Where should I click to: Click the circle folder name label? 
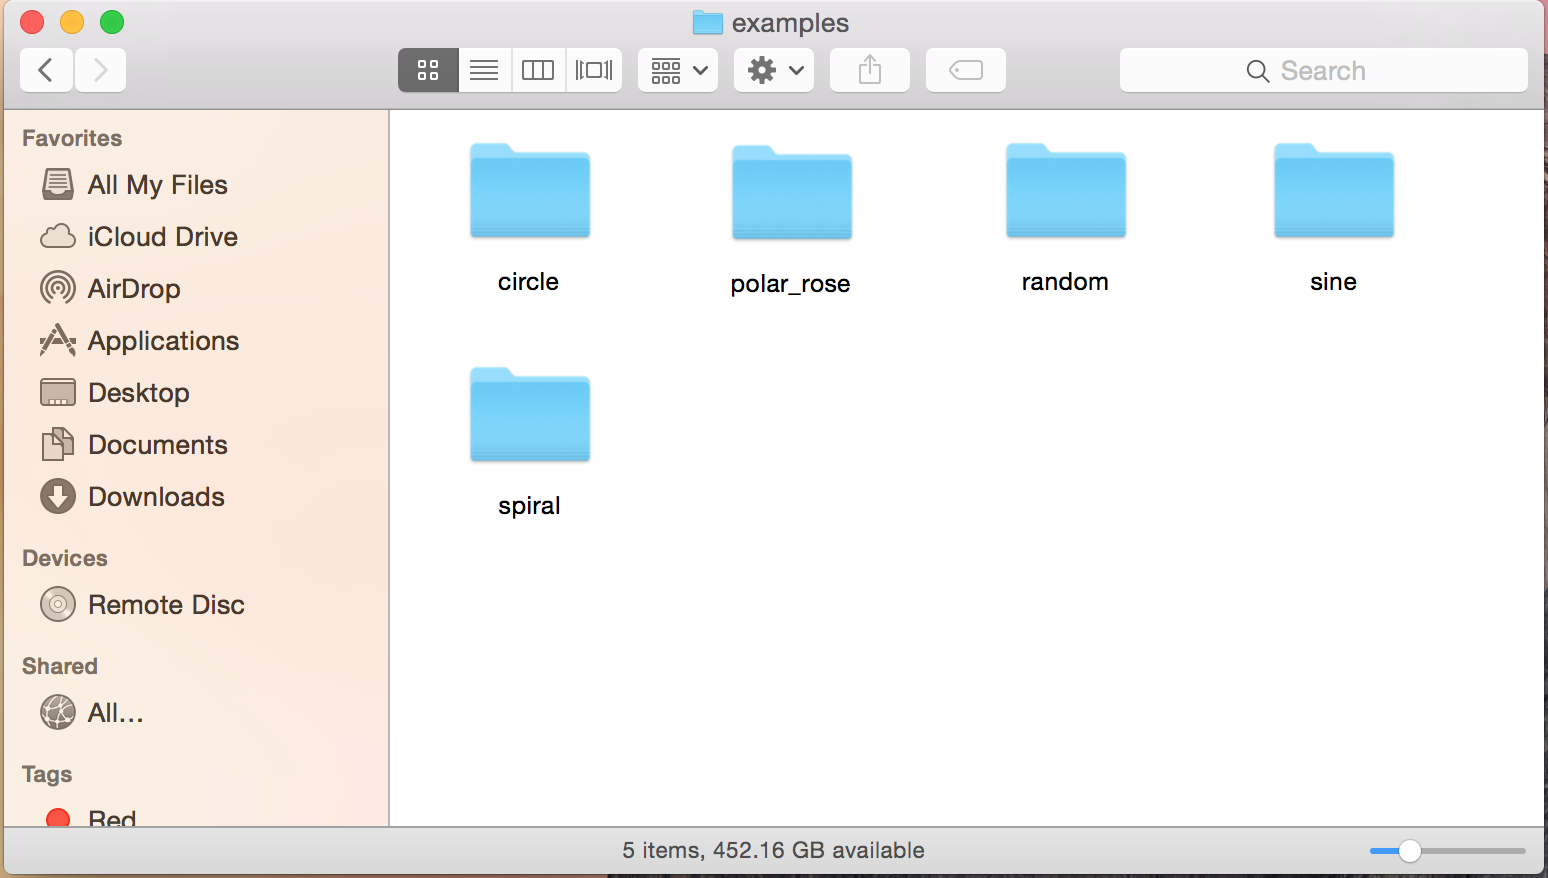[x=528, y=282]
